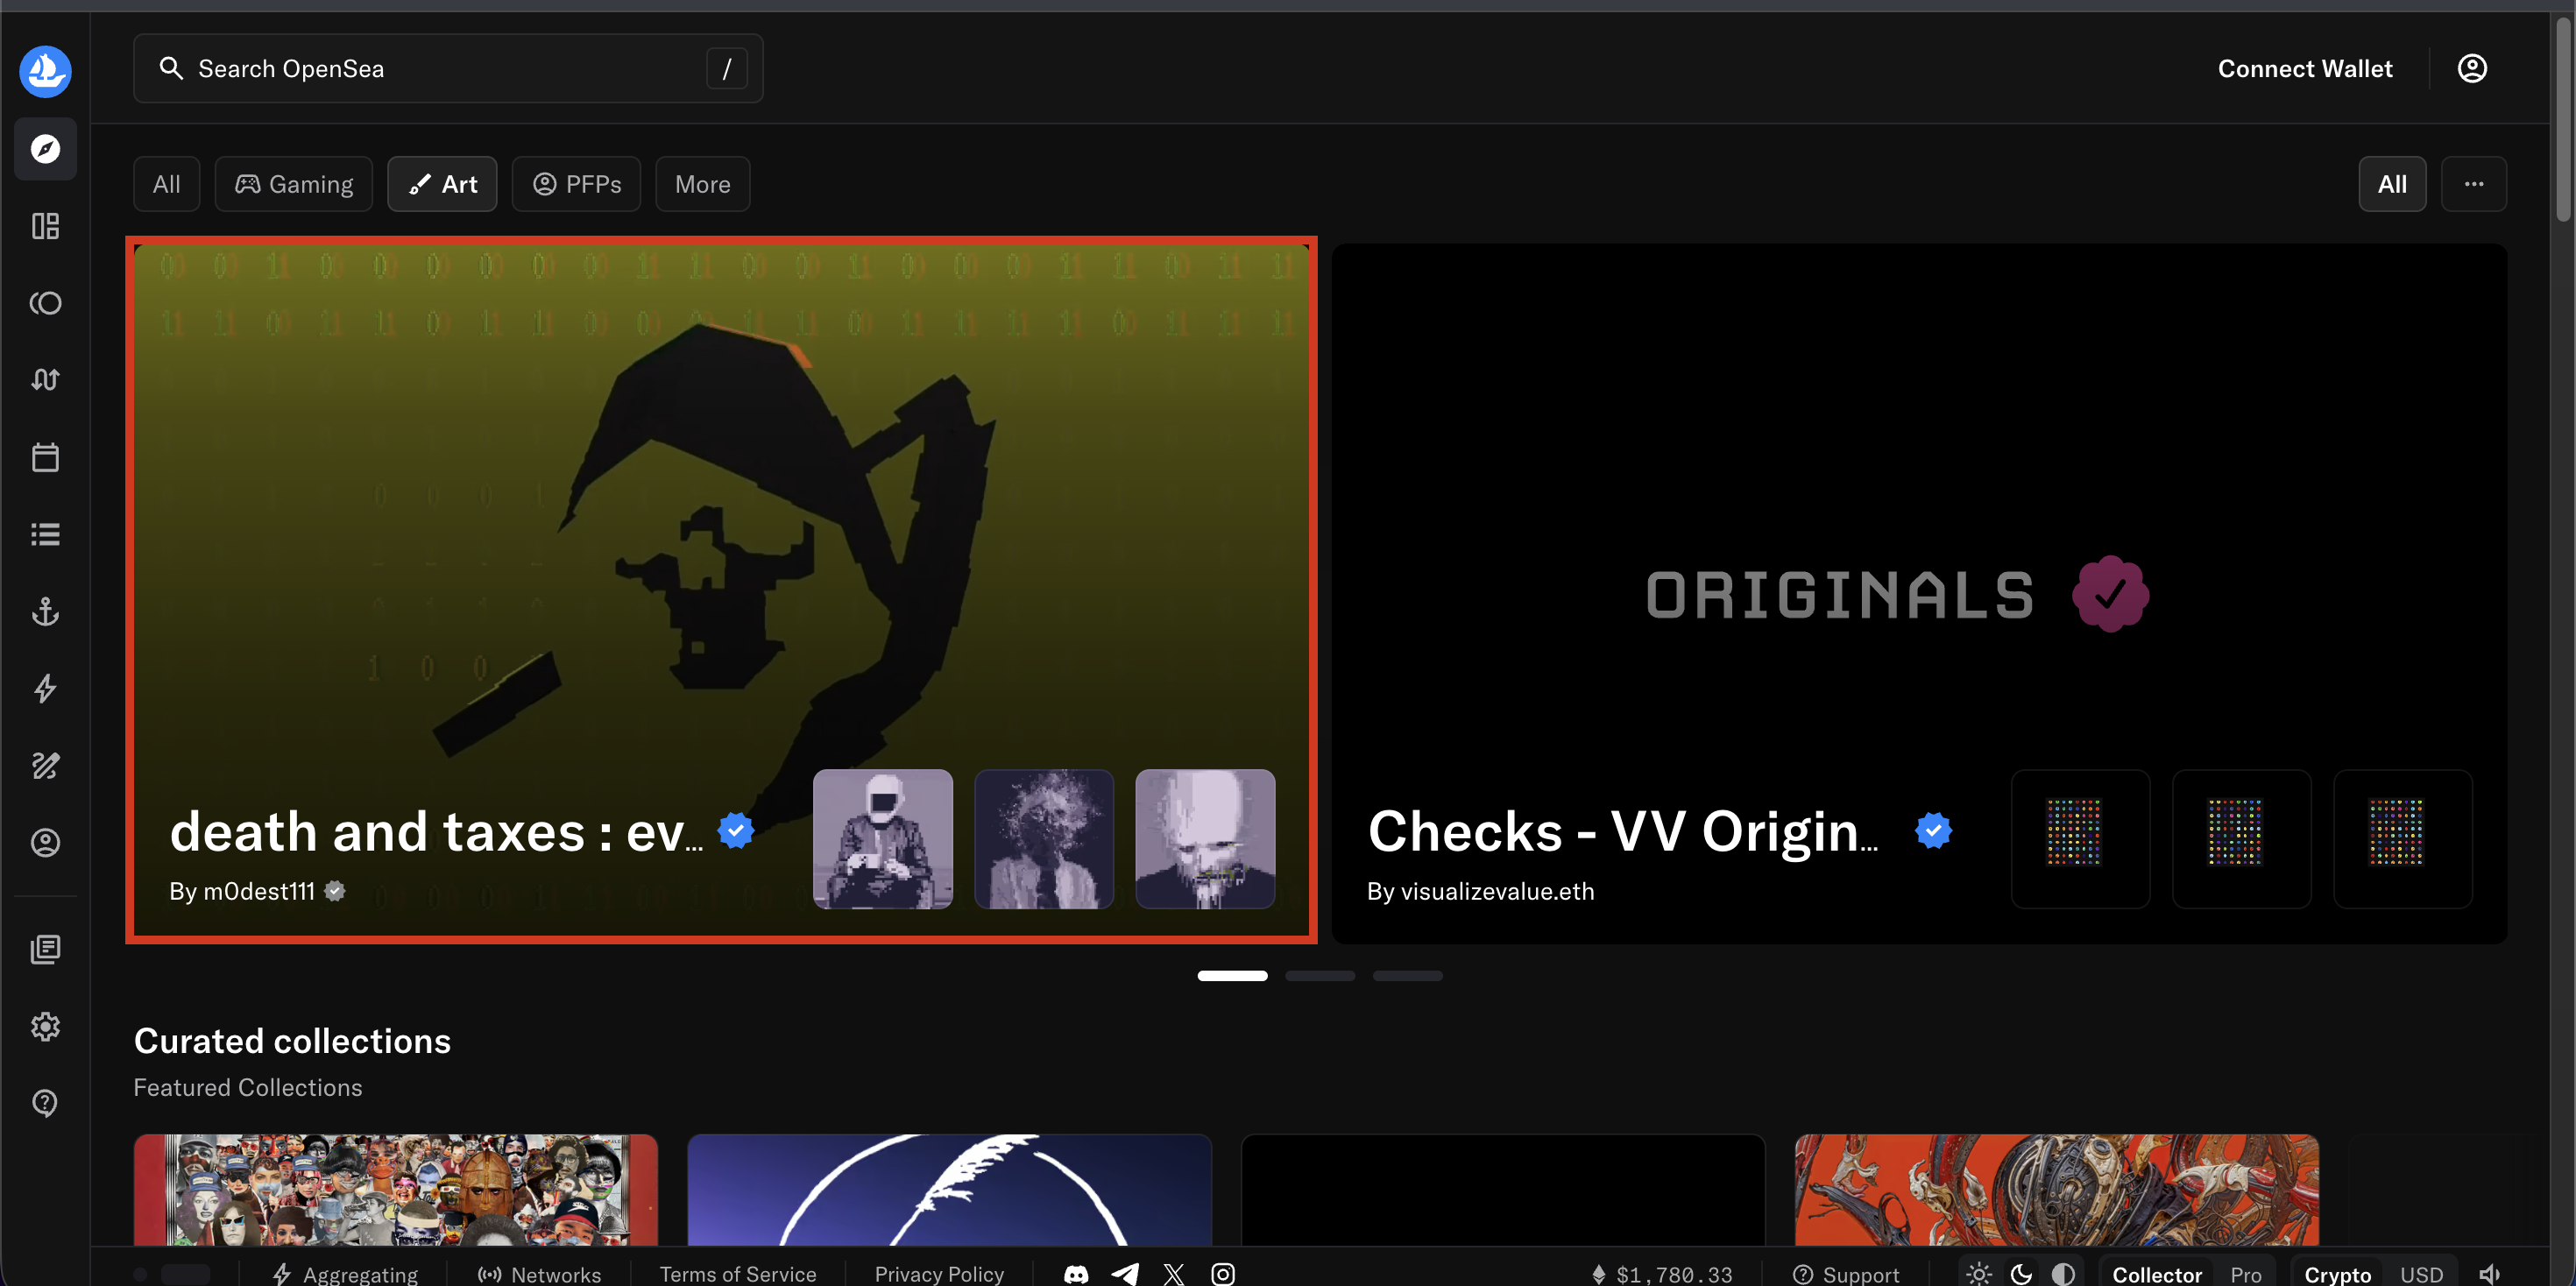Image resolution: width=2576 pixels, height=1286 pixels.
Task: Open the Telegram link in footer
Action: pyautogui.click(x=1125, y=1274)
